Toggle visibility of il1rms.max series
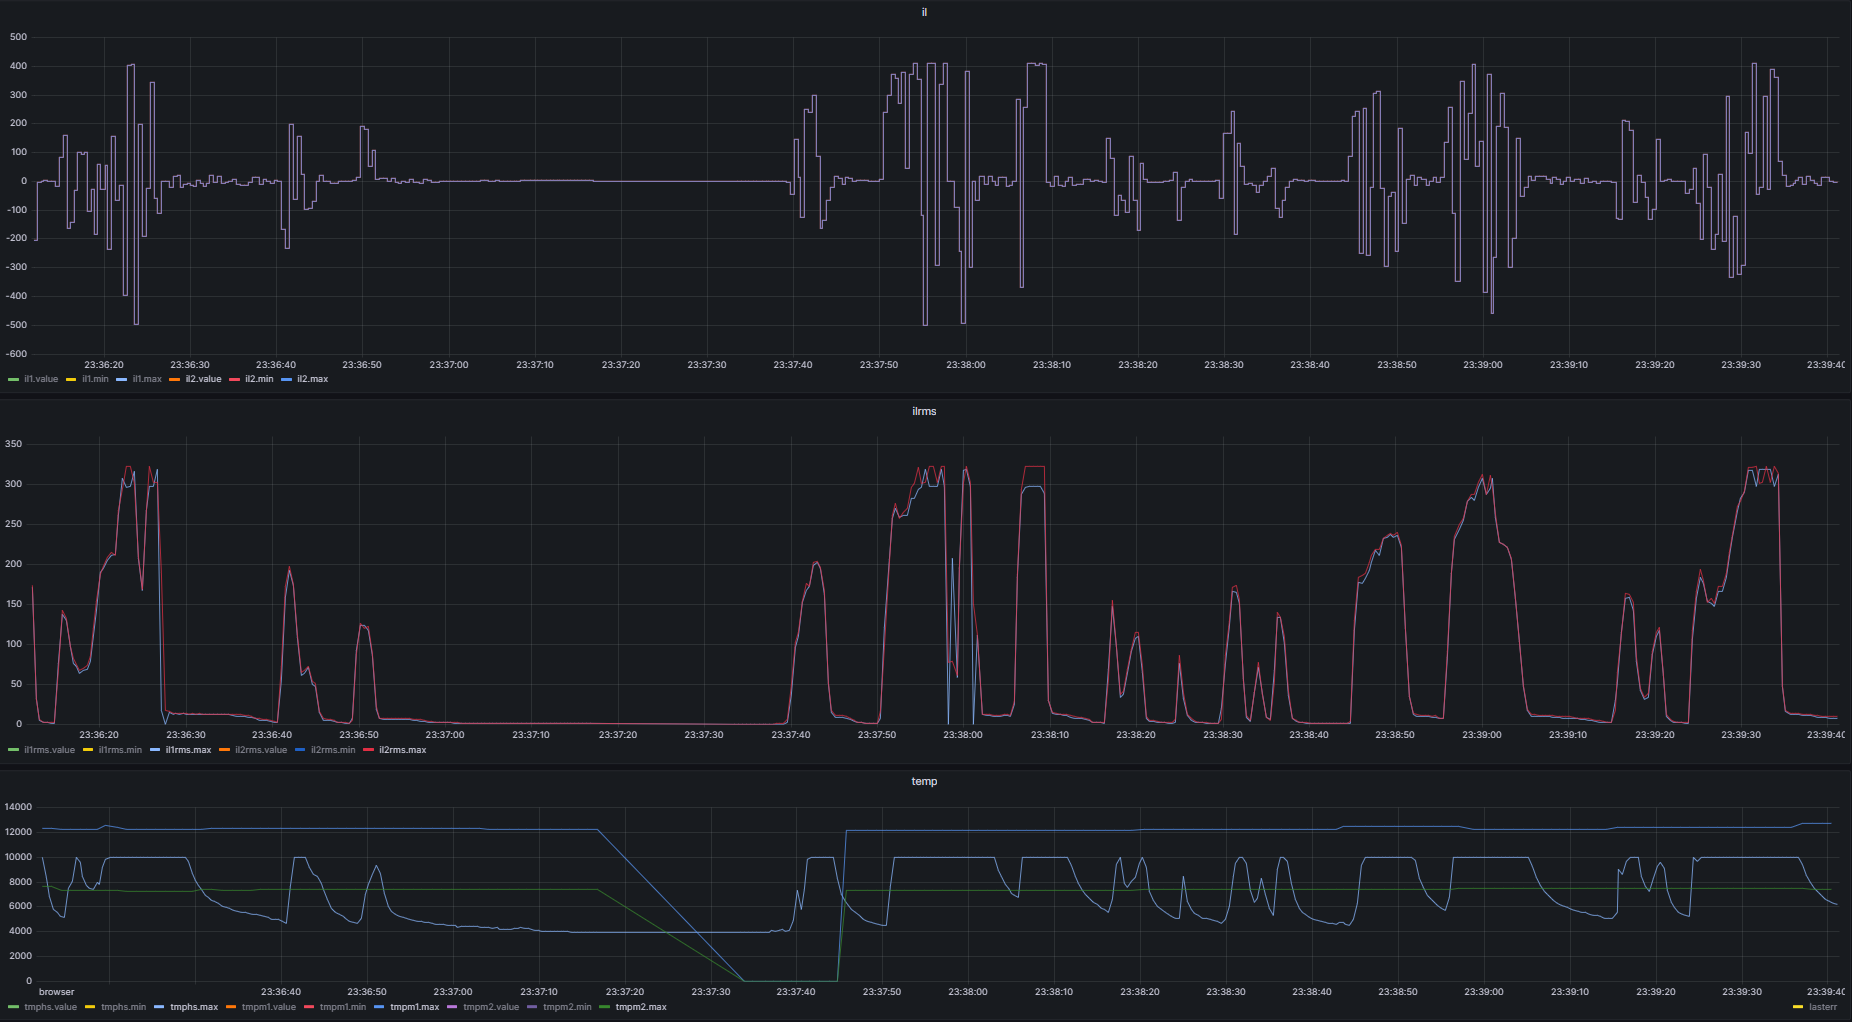 [188, 750]
